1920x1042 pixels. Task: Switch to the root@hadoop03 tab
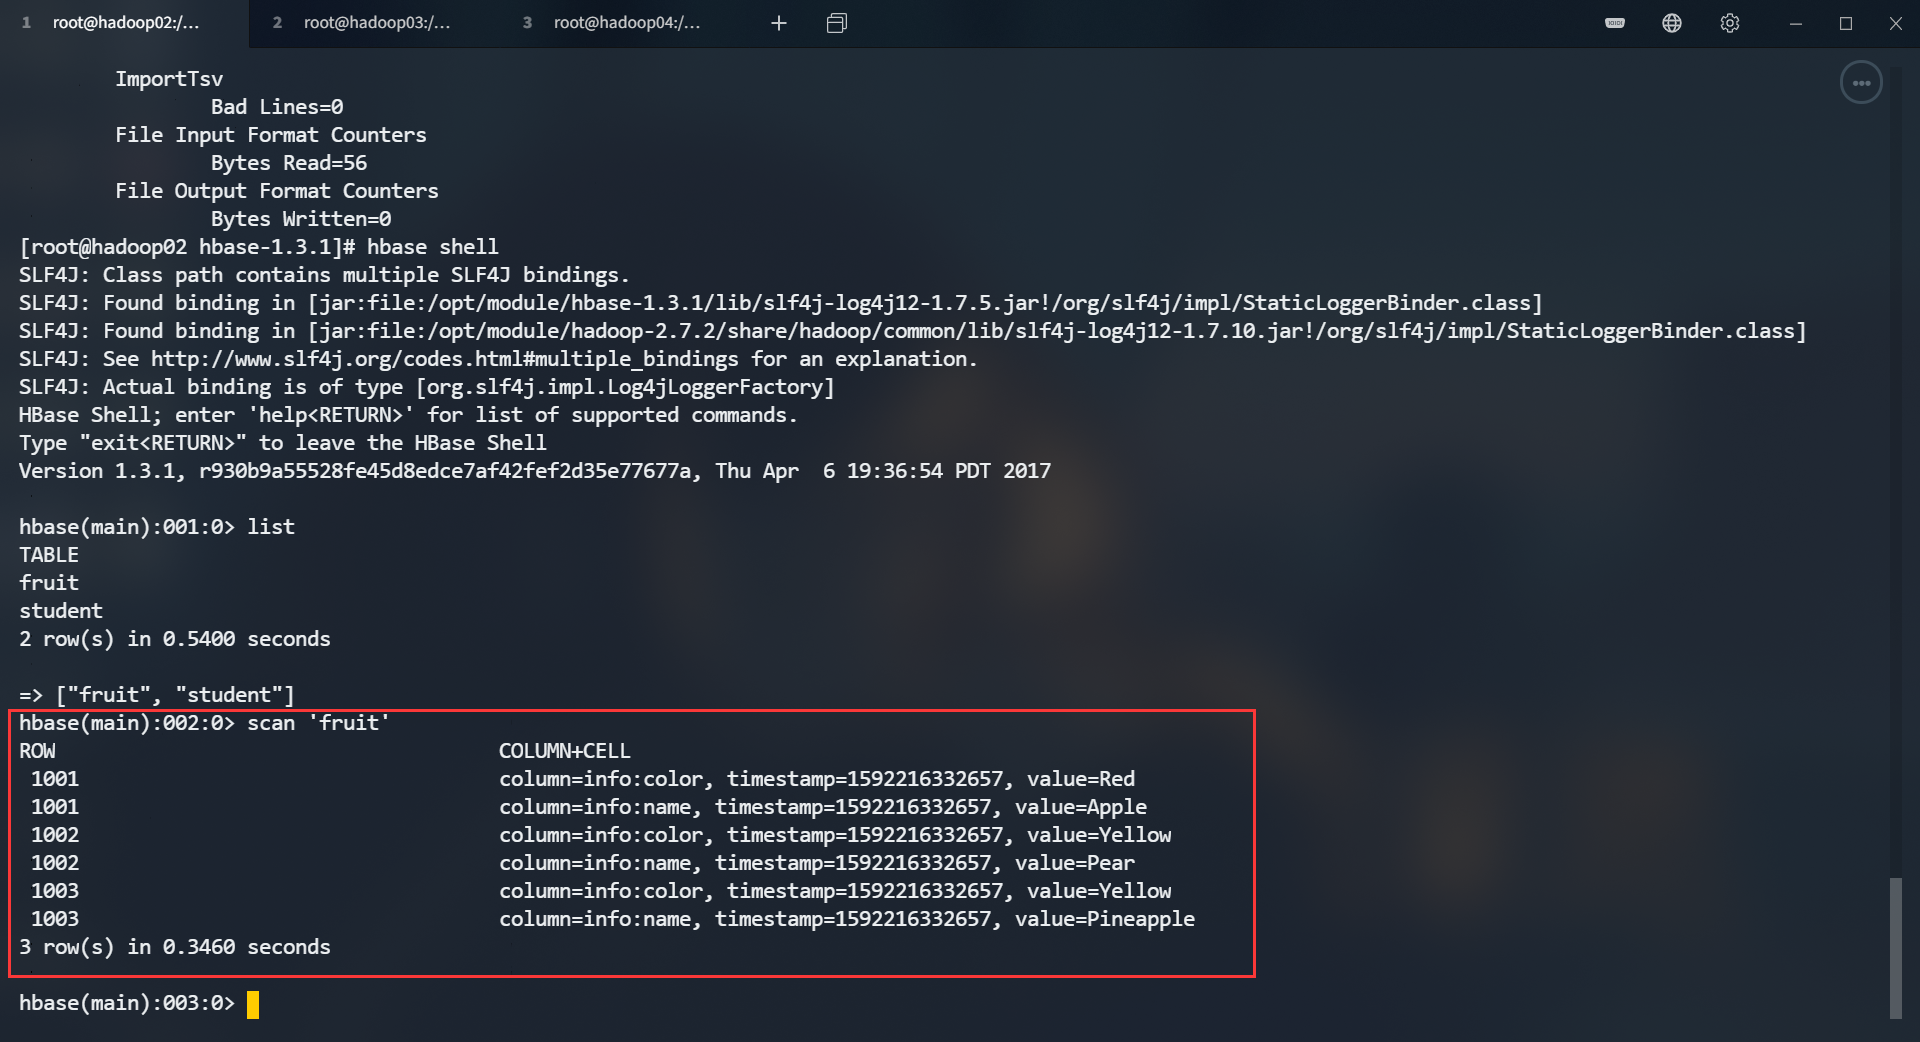pyautogui.click(x=376, y=23)
